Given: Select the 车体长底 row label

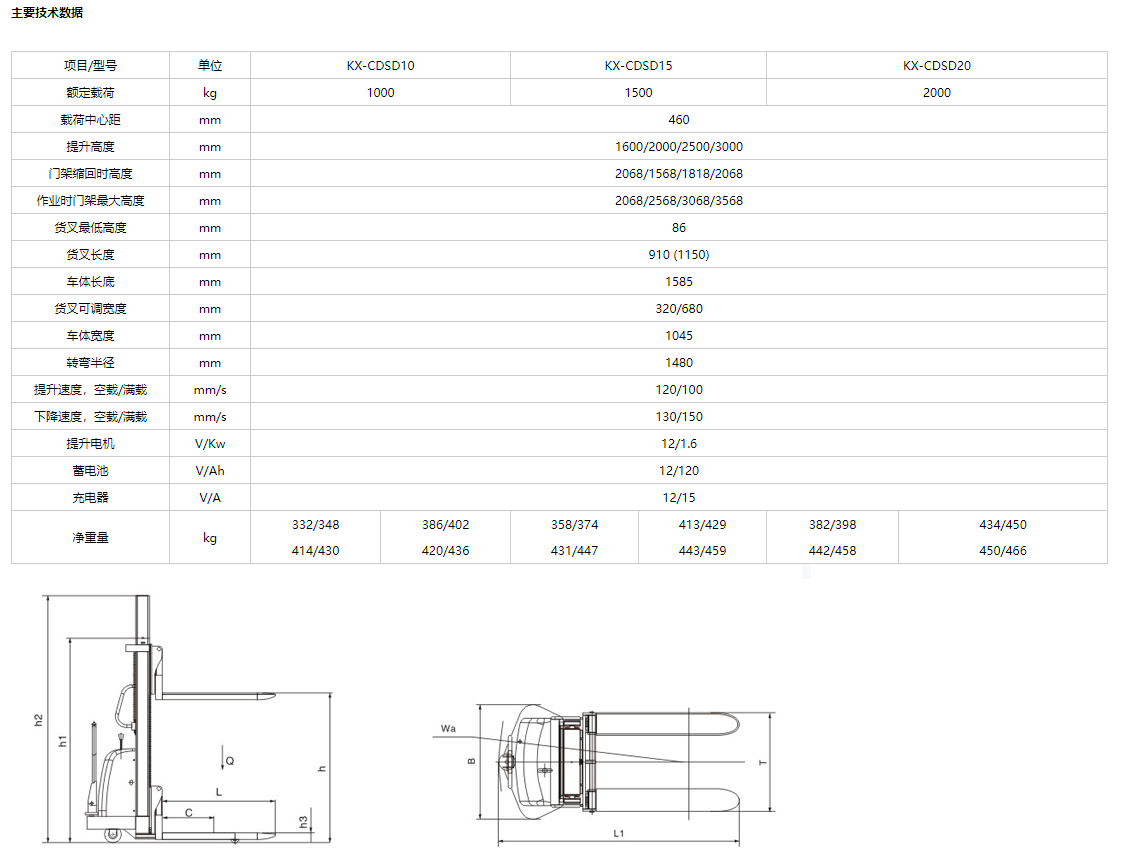Looking at the screenshot, I should pos(90,281).
